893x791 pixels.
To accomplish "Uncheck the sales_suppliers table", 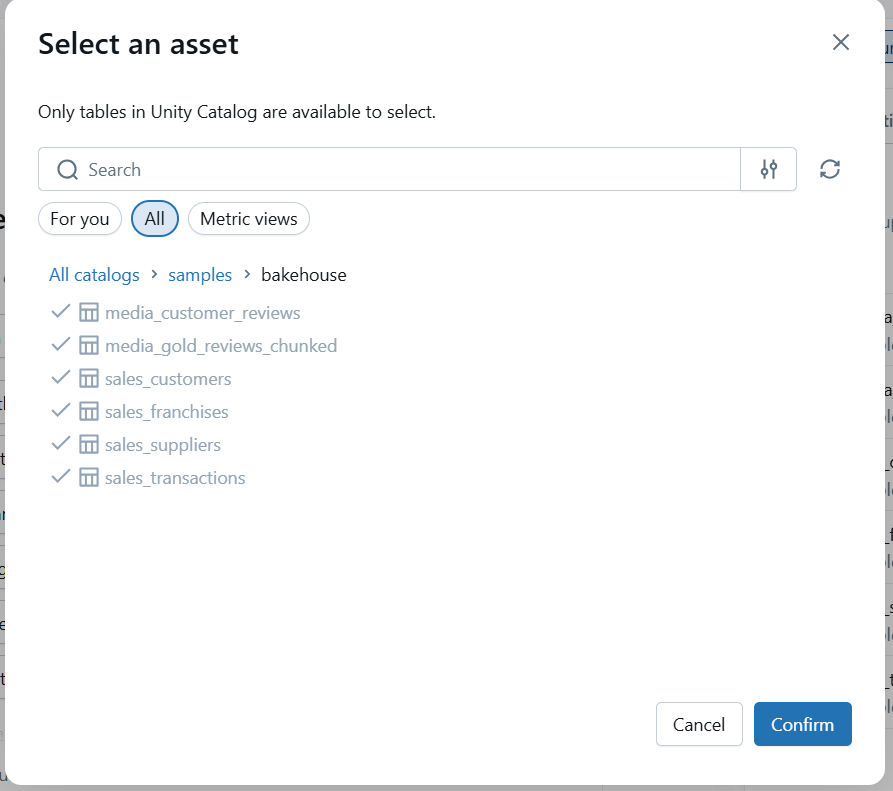I will click(61, 444).
